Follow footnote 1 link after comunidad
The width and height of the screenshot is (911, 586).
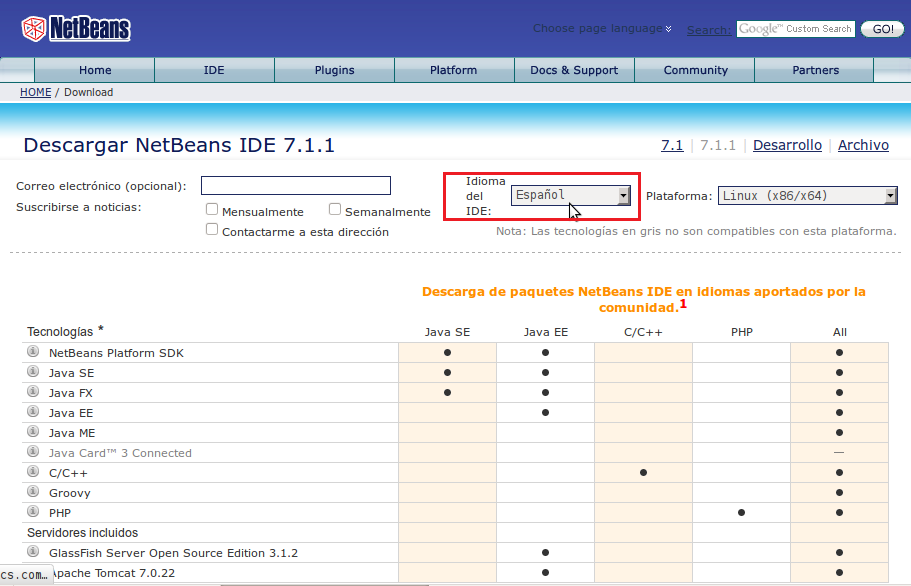tap(683, 304)
